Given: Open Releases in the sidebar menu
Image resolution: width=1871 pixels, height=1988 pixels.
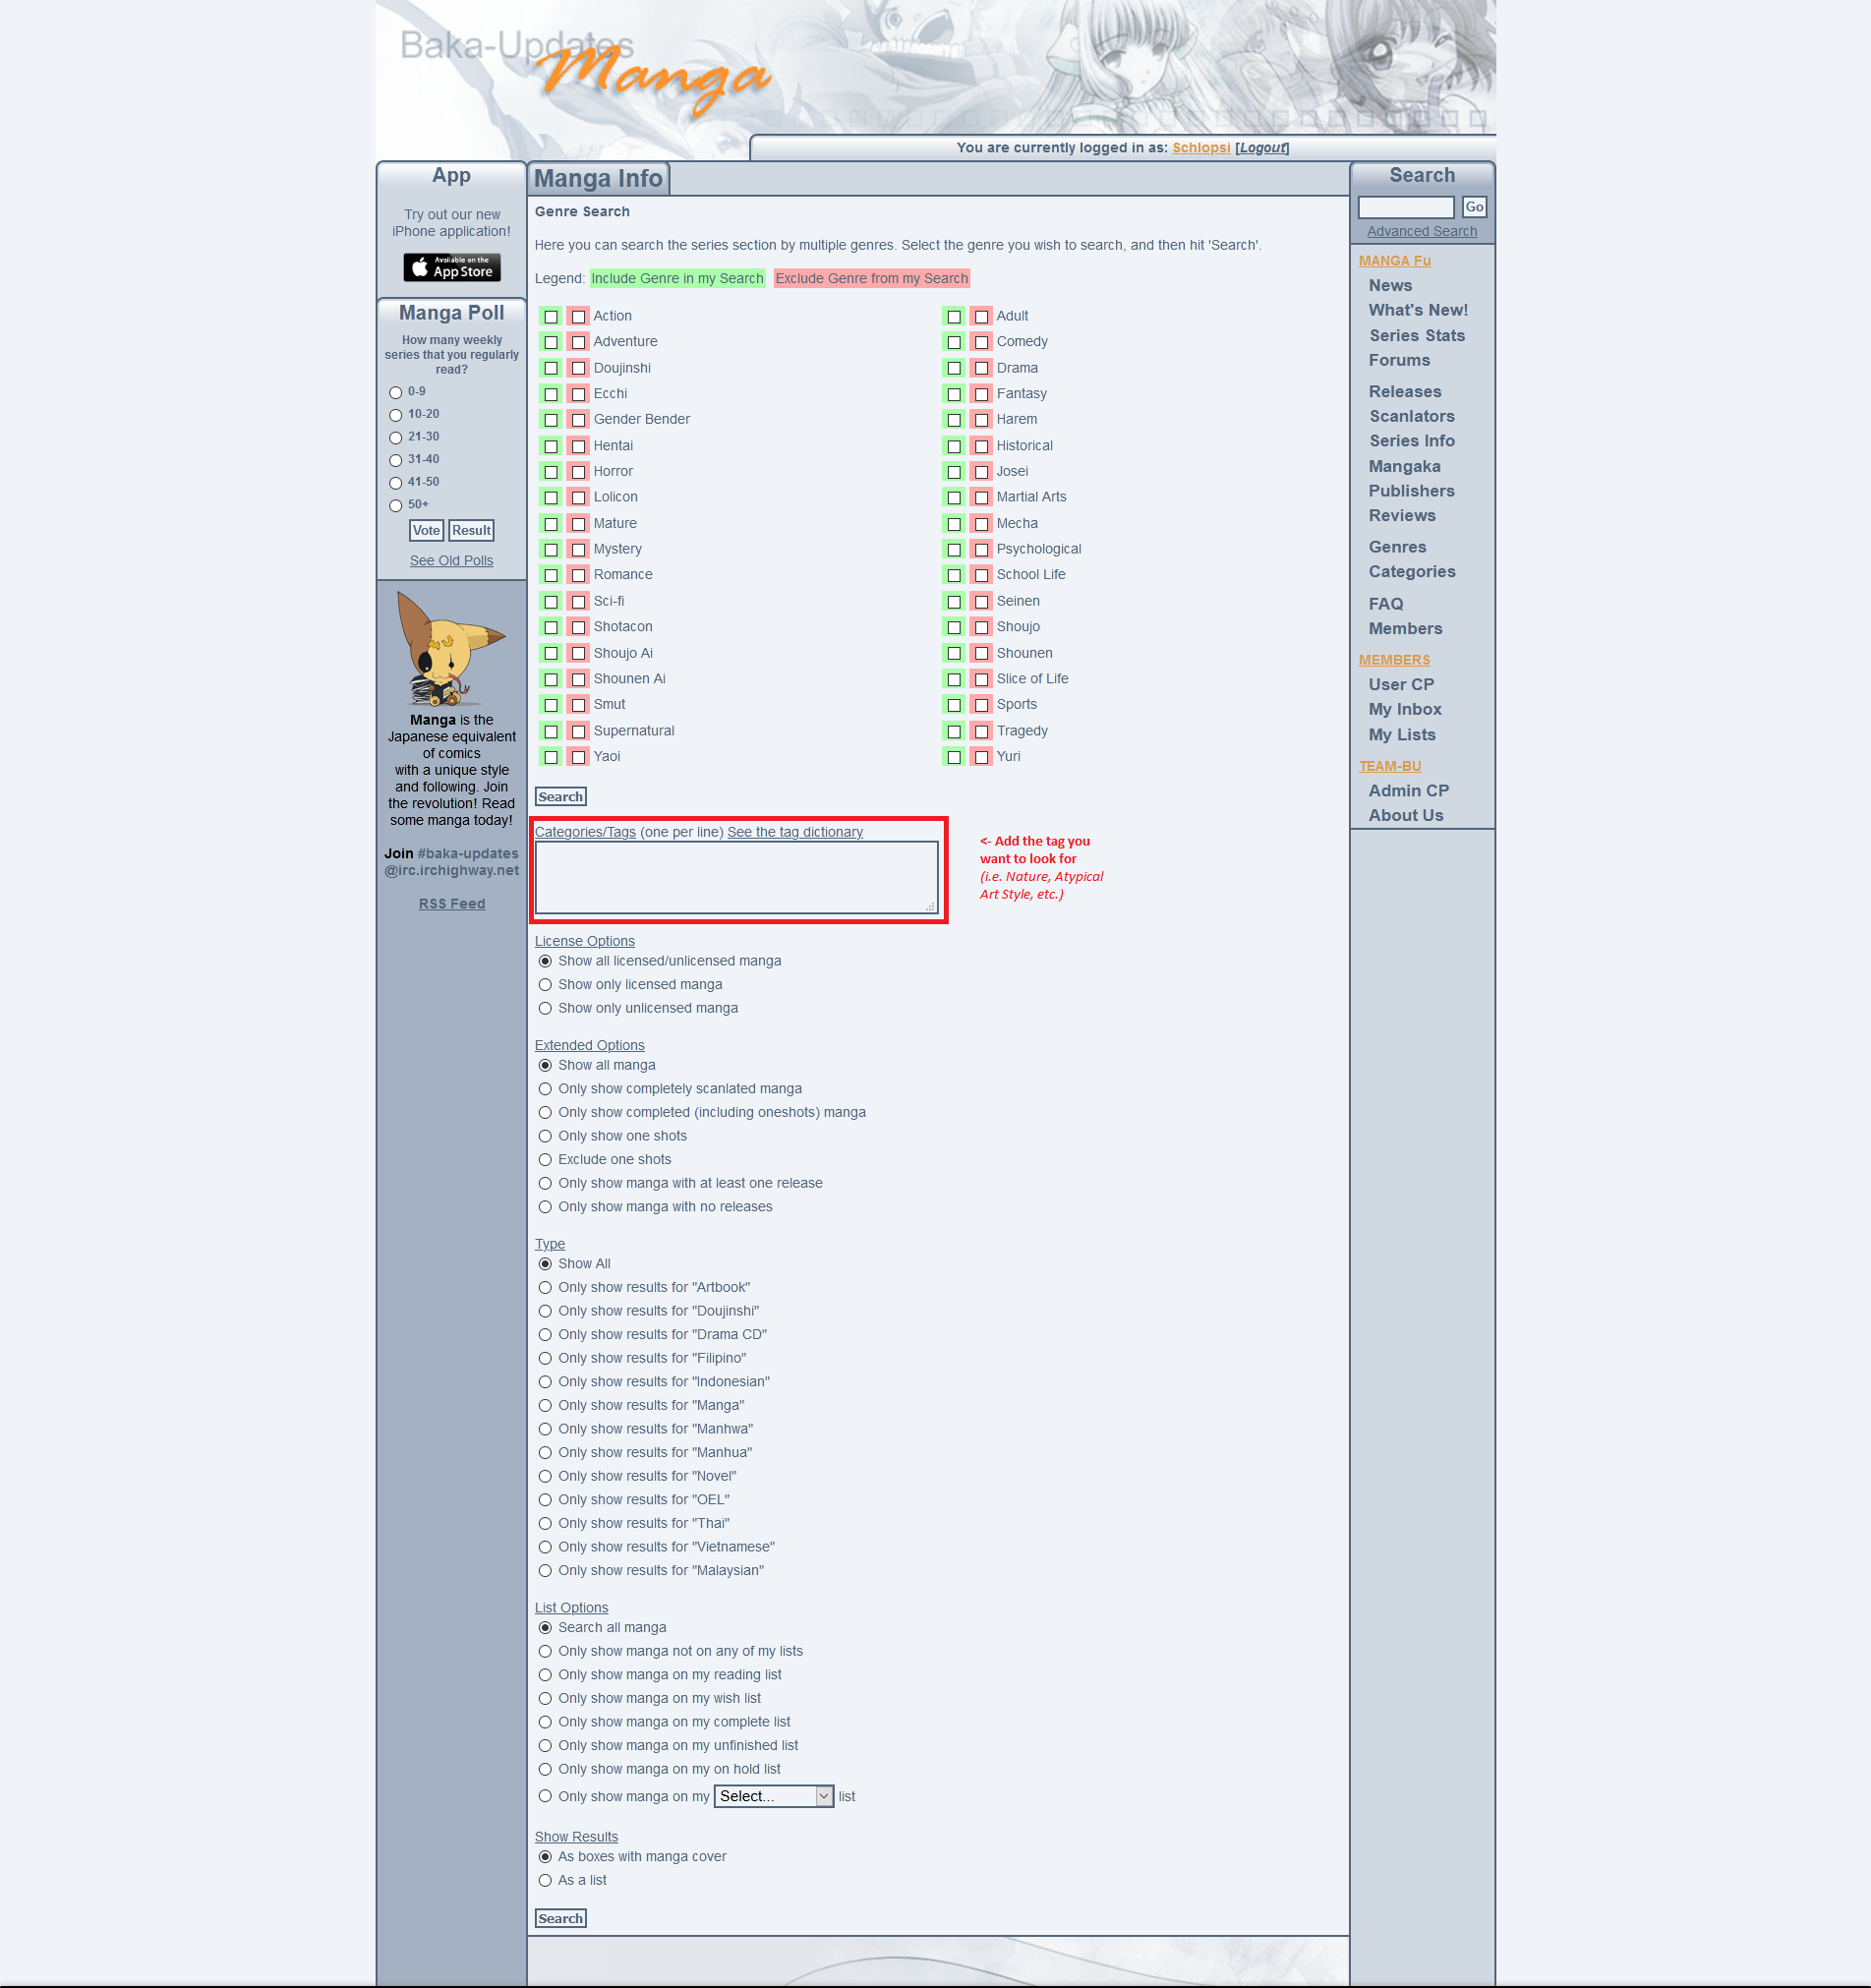Looking at the screenshot, I should (1404, 392).
